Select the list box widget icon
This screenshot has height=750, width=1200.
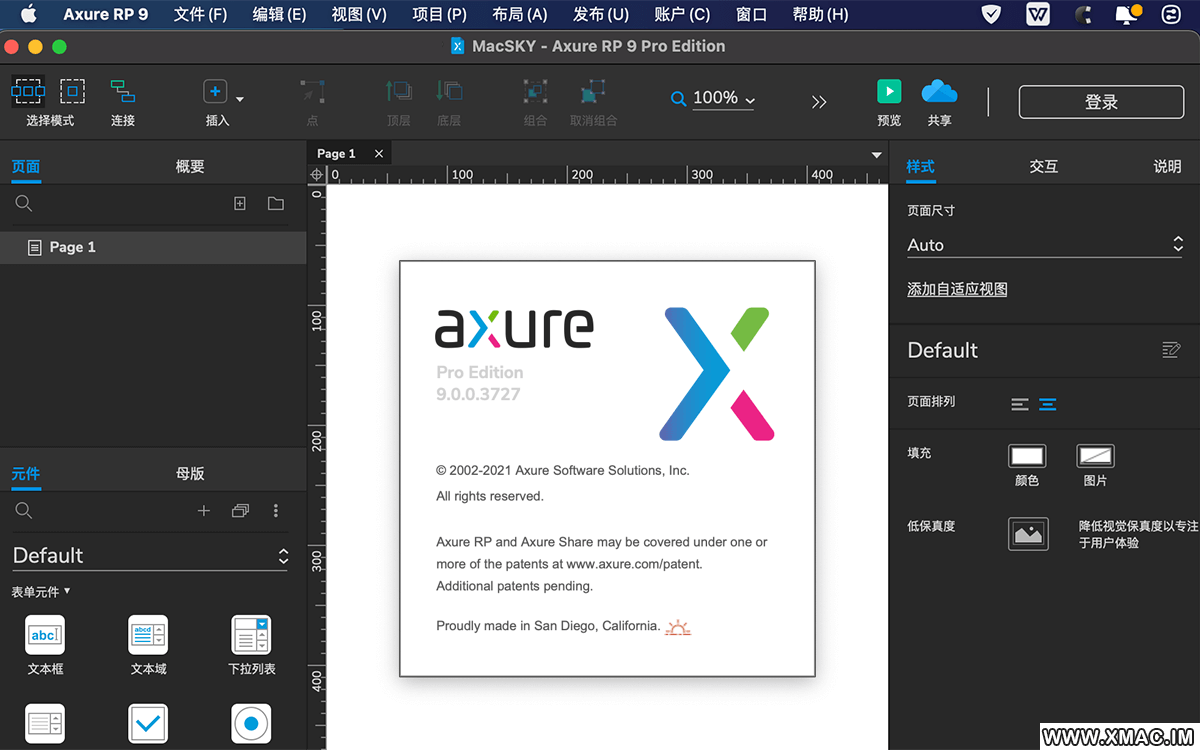coord(45,724)
